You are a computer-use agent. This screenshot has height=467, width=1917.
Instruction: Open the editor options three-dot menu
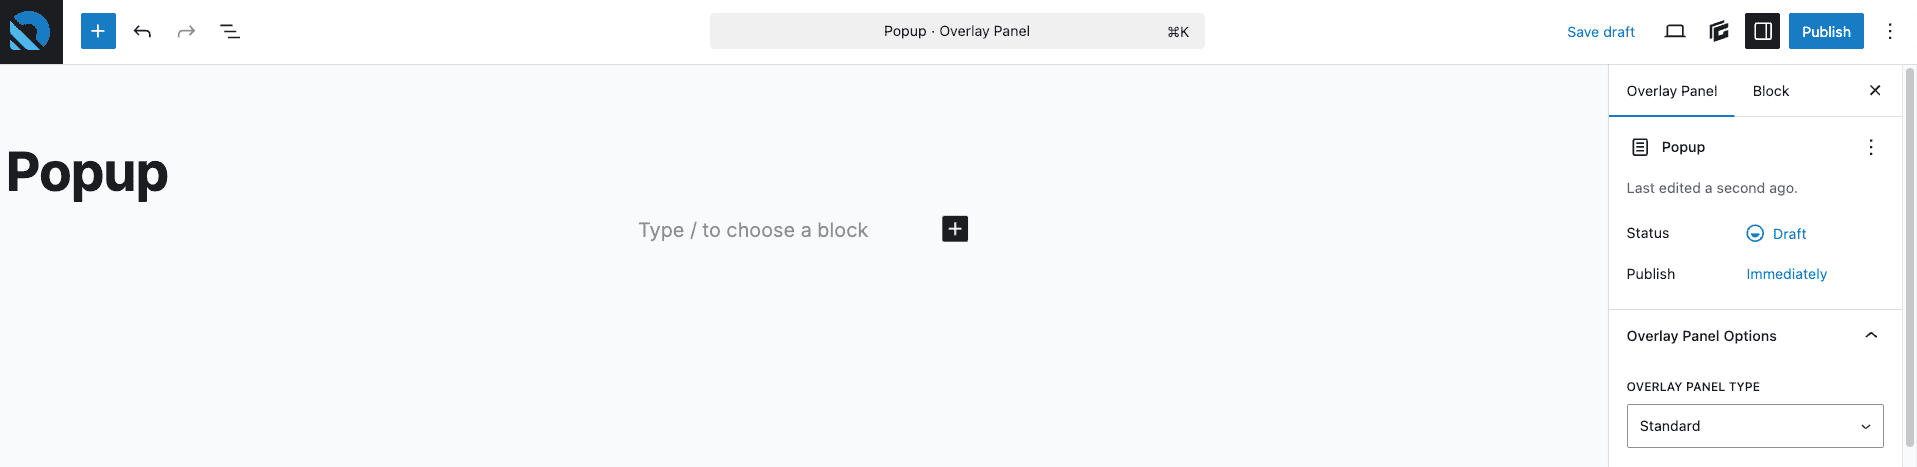[x=1890, y=31]
